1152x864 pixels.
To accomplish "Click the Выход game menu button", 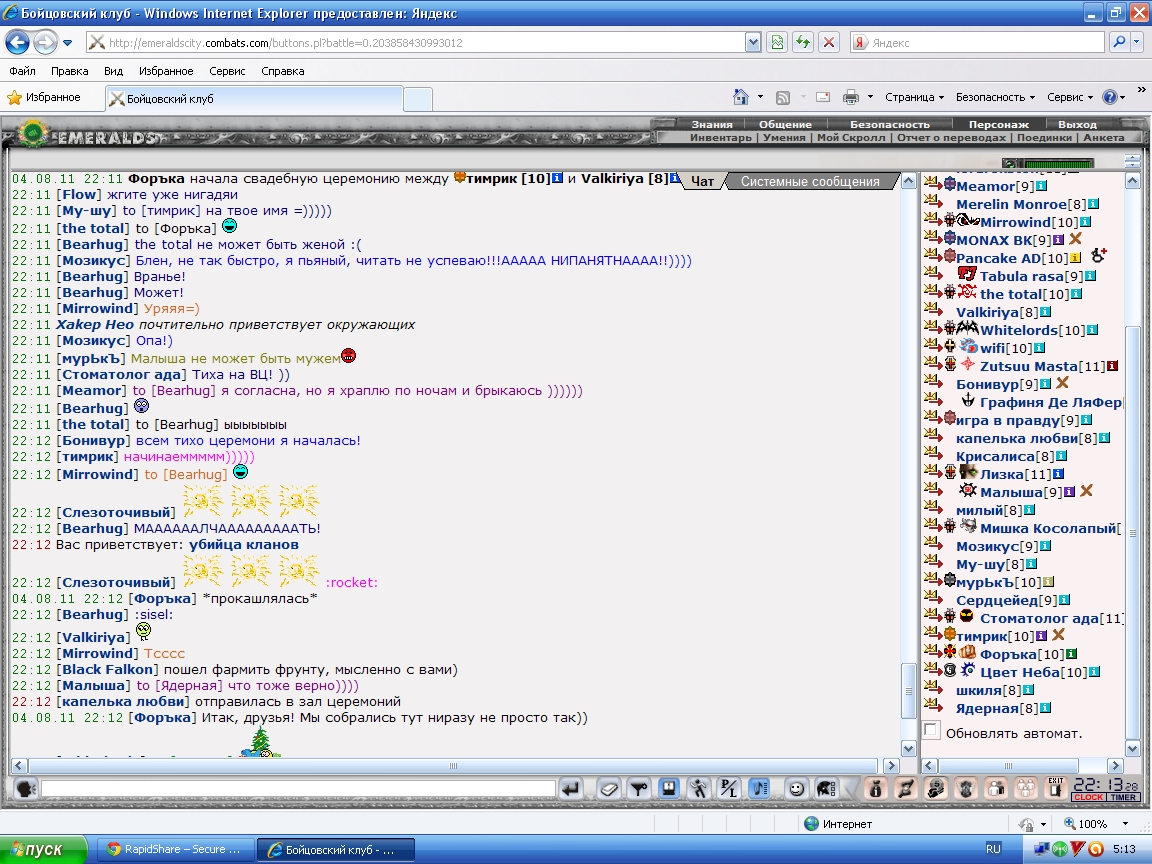I will coord(1077,124).
